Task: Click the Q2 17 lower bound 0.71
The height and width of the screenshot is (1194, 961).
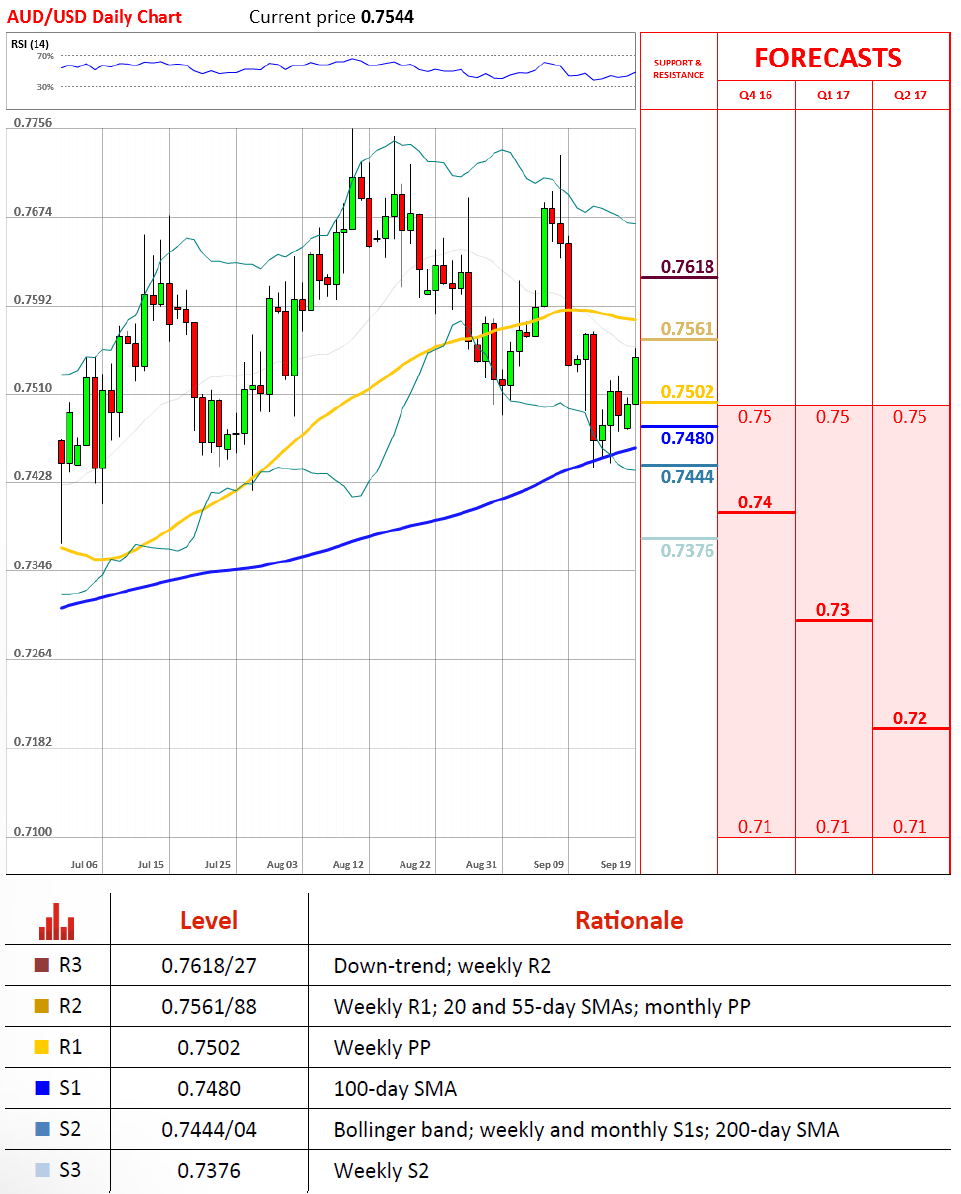Action: [909, 826]
